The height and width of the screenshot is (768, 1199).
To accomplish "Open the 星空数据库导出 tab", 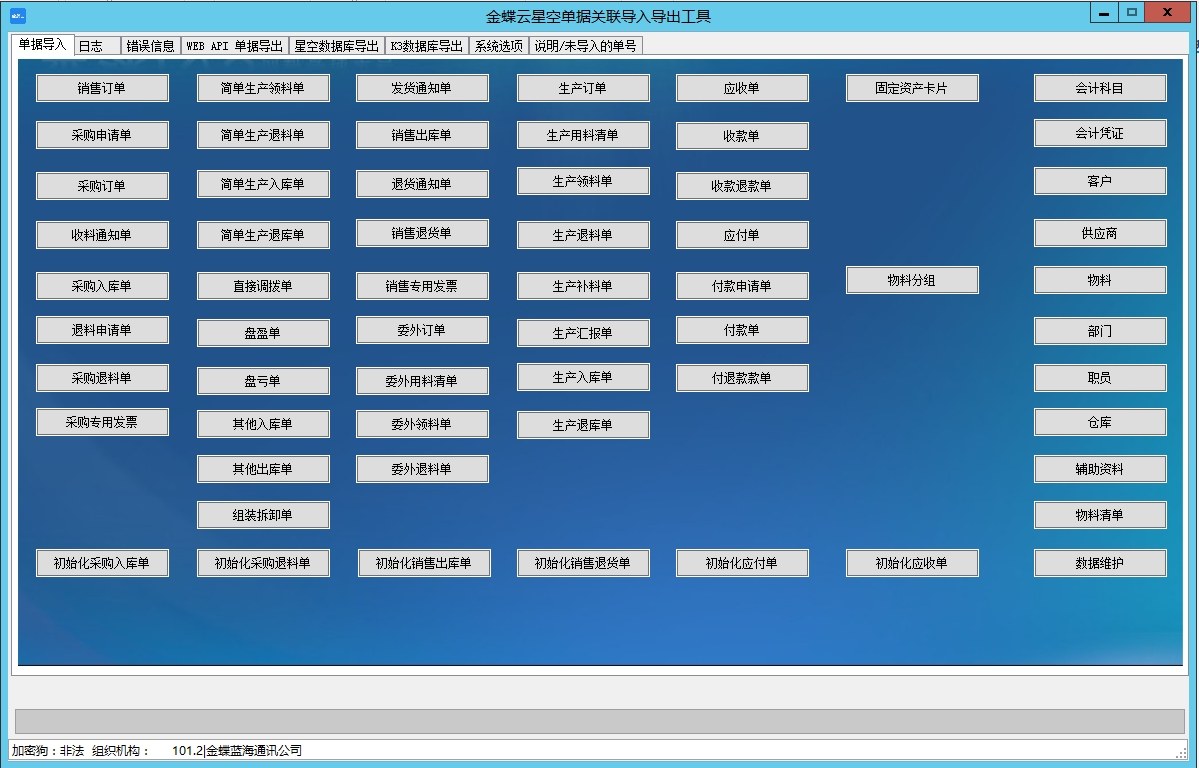I will click(336, 46).
